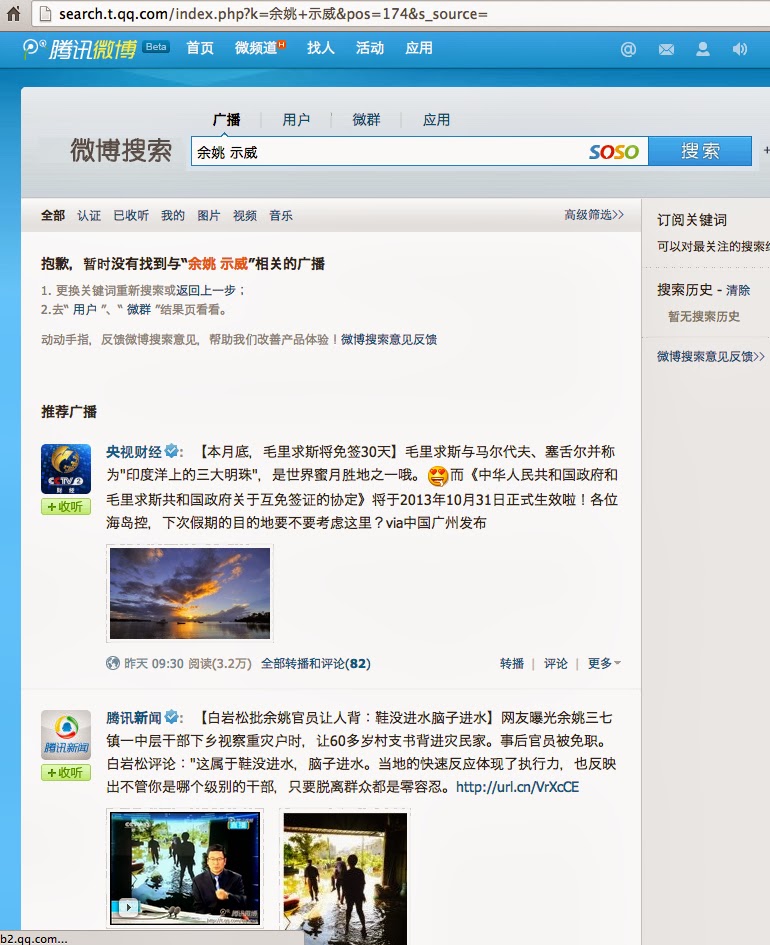Follow 央视财经 with +收听 button

click(66, 507)
